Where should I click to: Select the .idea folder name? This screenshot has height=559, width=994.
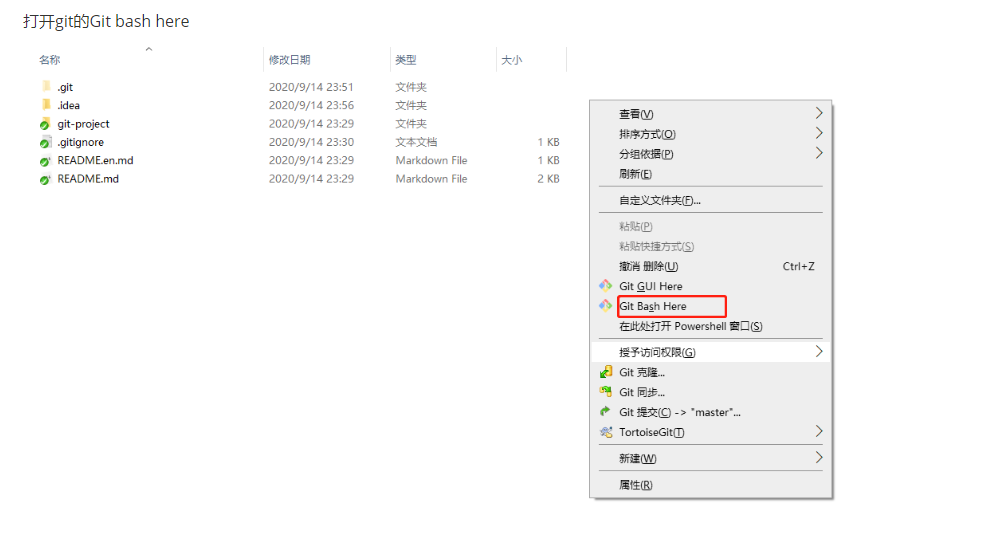(68, 105)
